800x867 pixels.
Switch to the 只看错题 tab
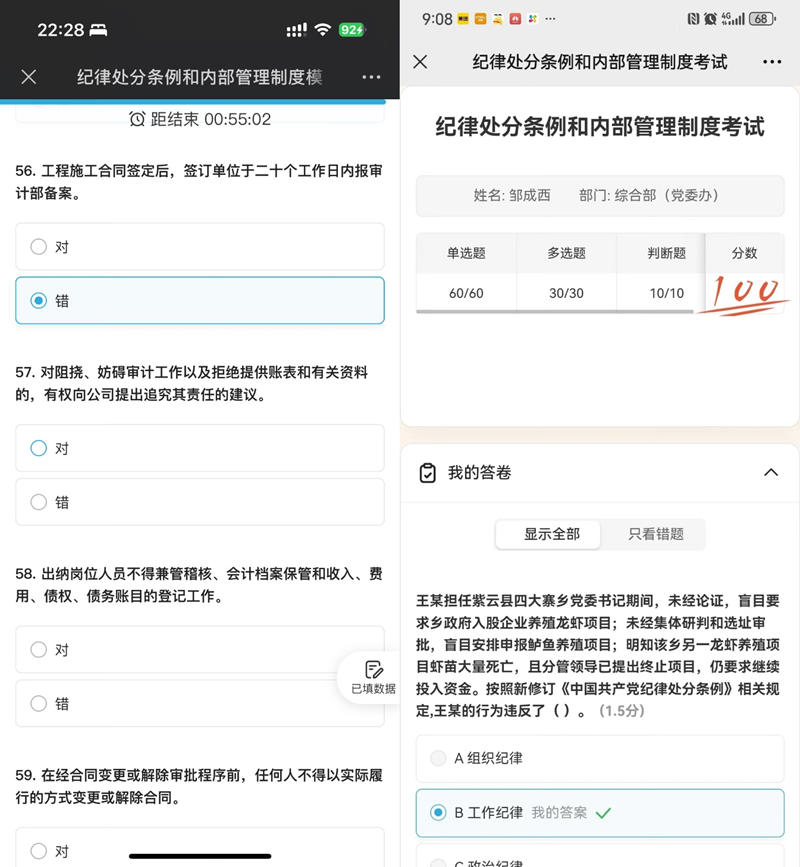[656, 534]
